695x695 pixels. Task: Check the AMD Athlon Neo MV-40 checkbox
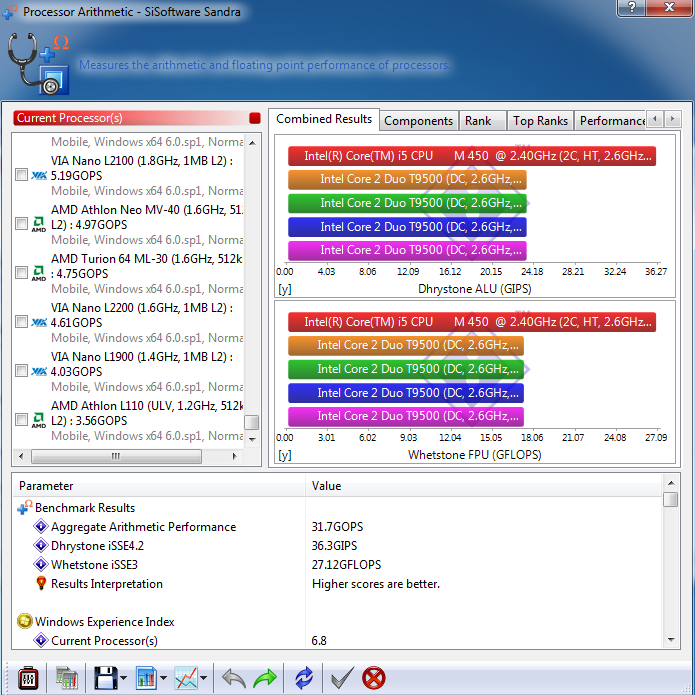pos(21,223)
